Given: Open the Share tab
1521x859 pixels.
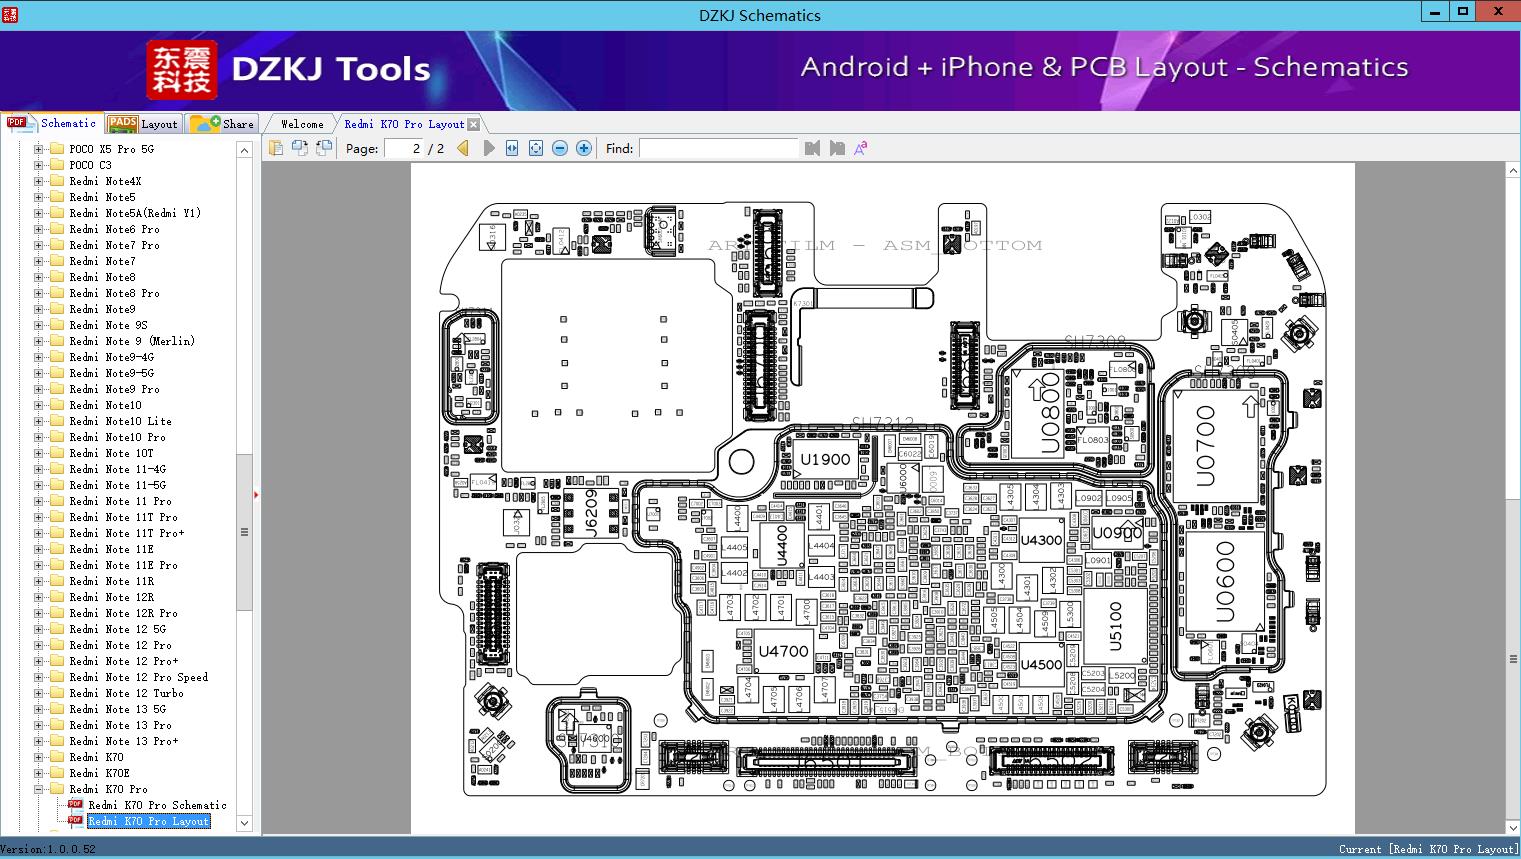Looking at the screenshot, I should (x=222, y=124).
